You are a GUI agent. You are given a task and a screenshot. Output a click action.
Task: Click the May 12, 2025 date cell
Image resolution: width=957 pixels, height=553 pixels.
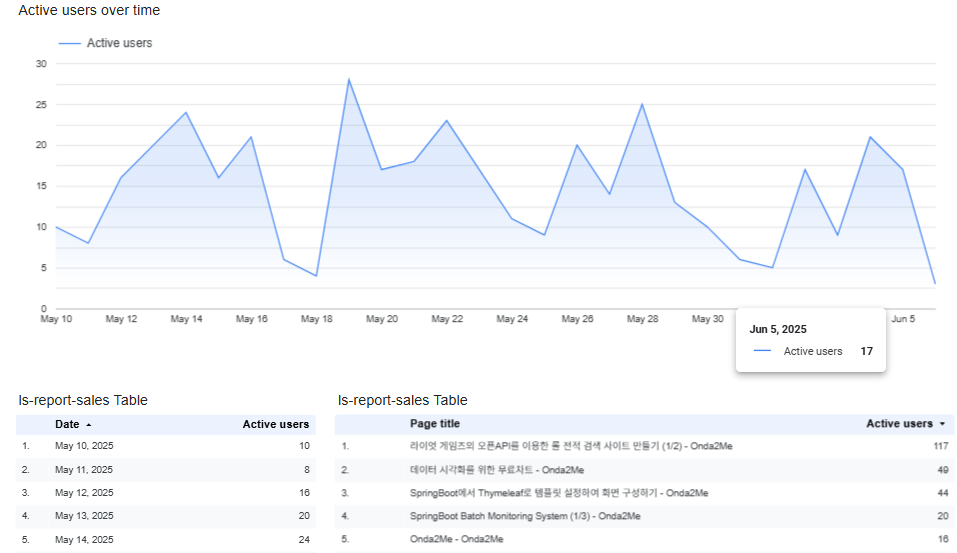pyautogui.click(x=84, y=493)
